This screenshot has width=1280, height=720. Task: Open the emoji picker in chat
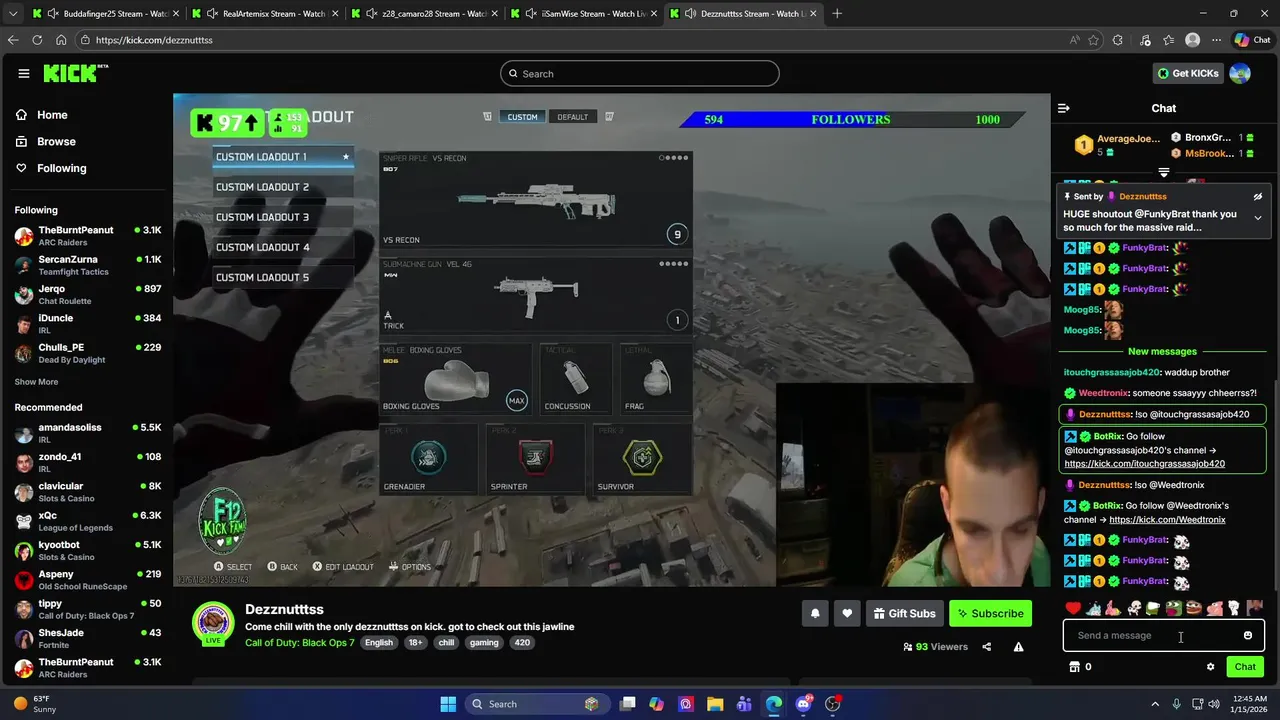click(1247, 636)
